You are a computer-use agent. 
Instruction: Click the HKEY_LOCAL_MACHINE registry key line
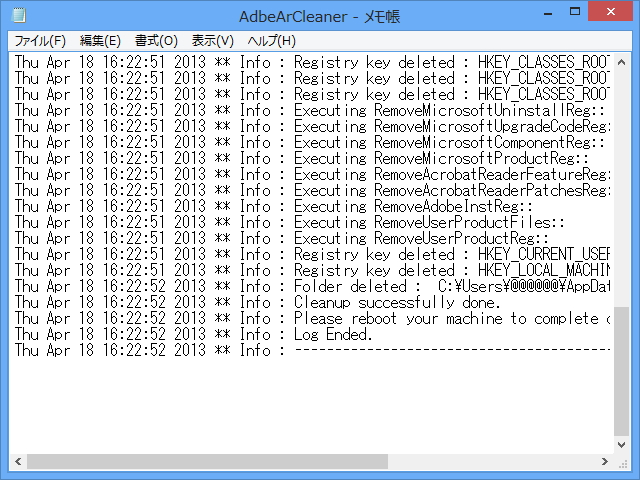[x=312, y=270]
